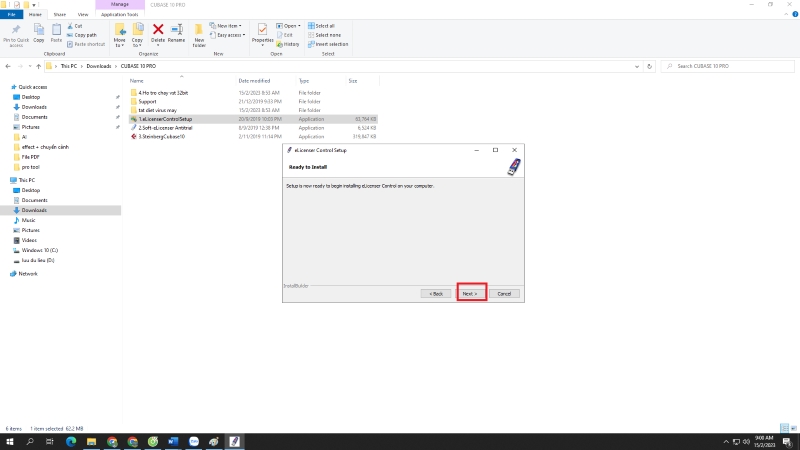Select the 3.SteinbergCubase10 file
The image size is (800, 450).
[x=162, y=137]
